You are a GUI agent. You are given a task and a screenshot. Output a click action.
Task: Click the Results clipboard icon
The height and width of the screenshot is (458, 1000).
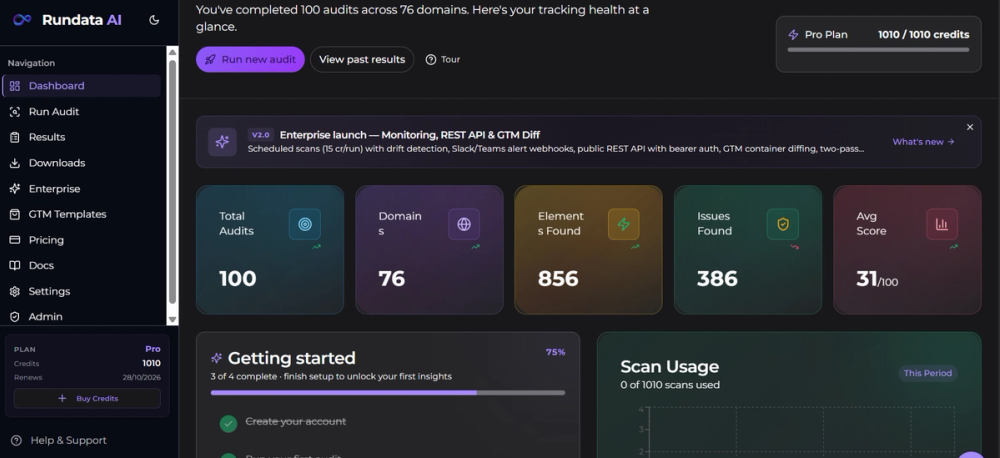click(15, 137)
